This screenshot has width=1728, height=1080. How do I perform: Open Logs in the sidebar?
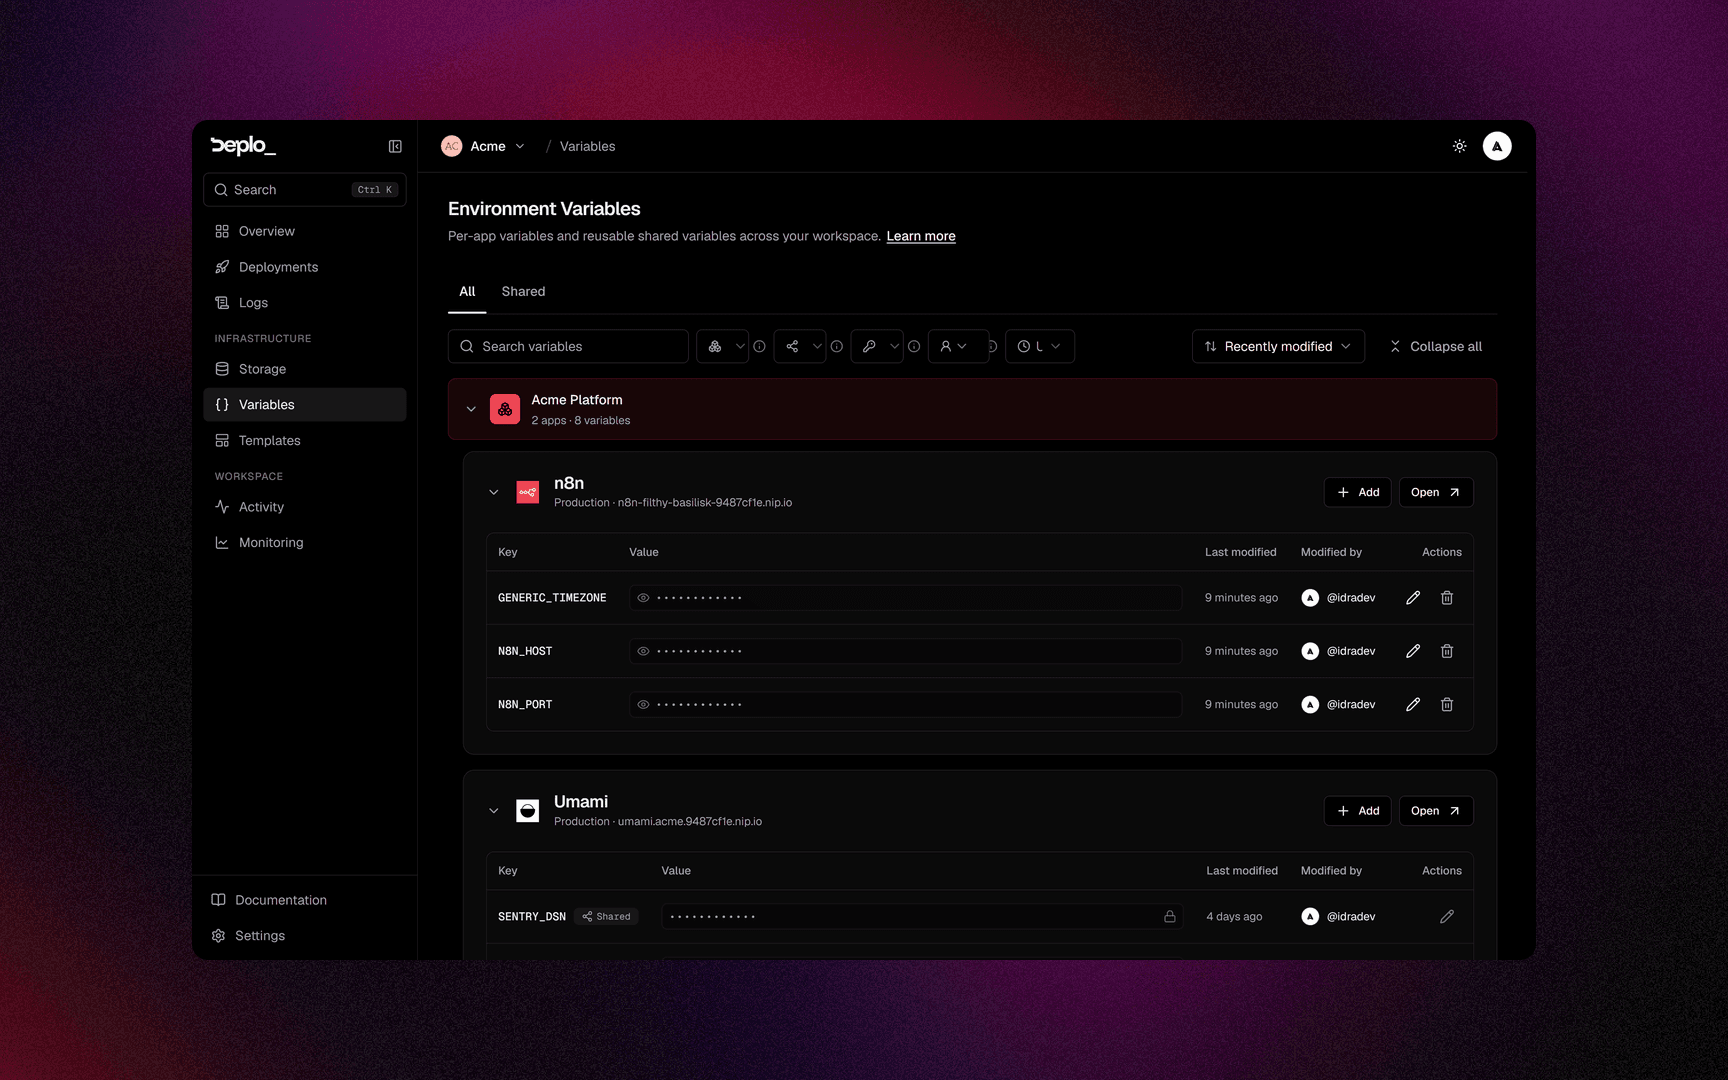coord(305,303)
